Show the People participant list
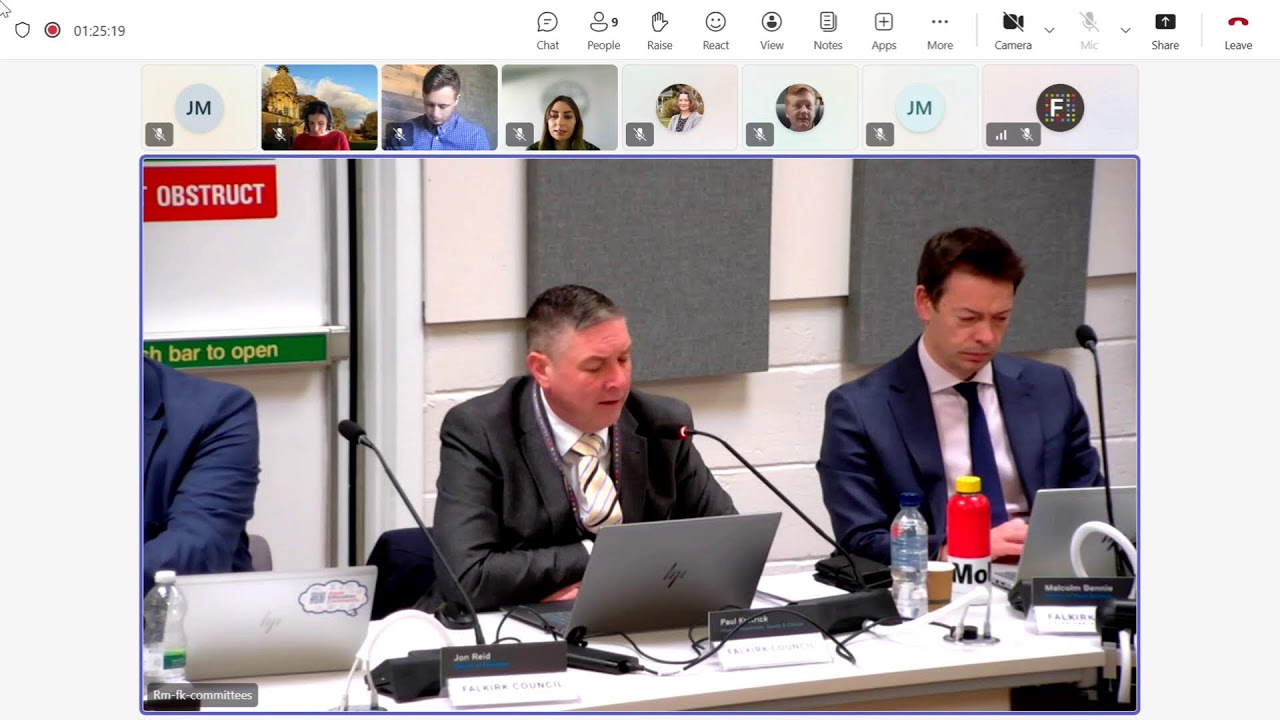This screenshot has width=1280, height=720. pos(603,31)
